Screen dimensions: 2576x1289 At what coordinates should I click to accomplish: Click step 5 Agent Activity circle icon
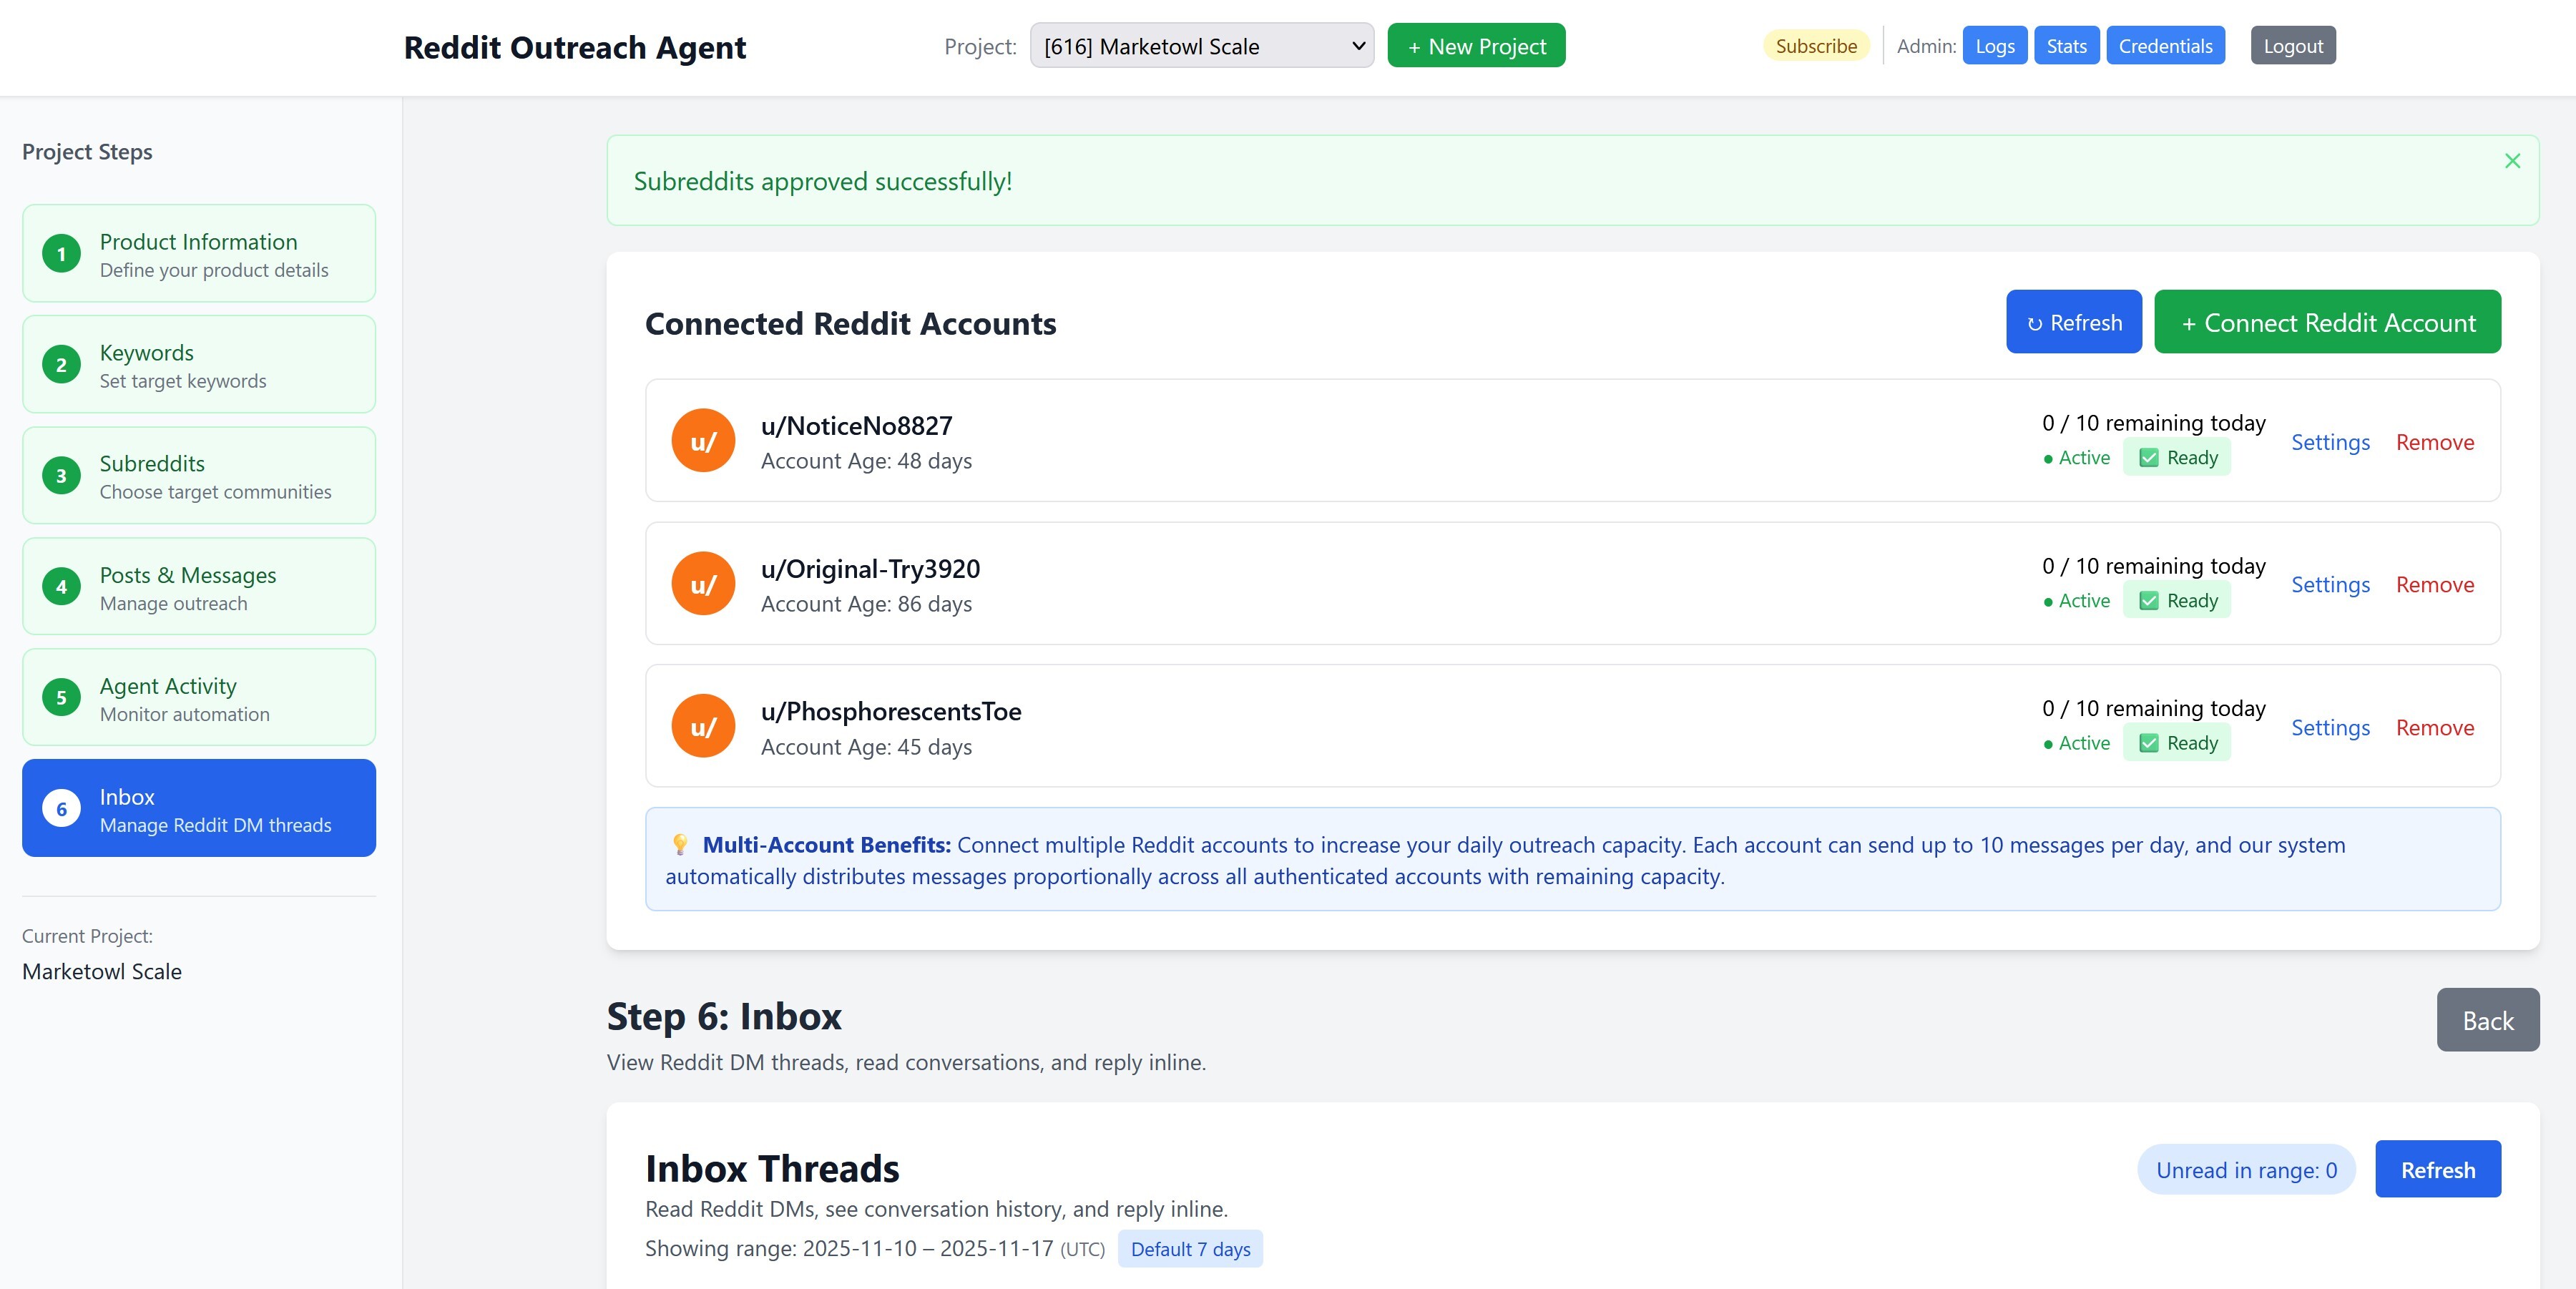62,697
